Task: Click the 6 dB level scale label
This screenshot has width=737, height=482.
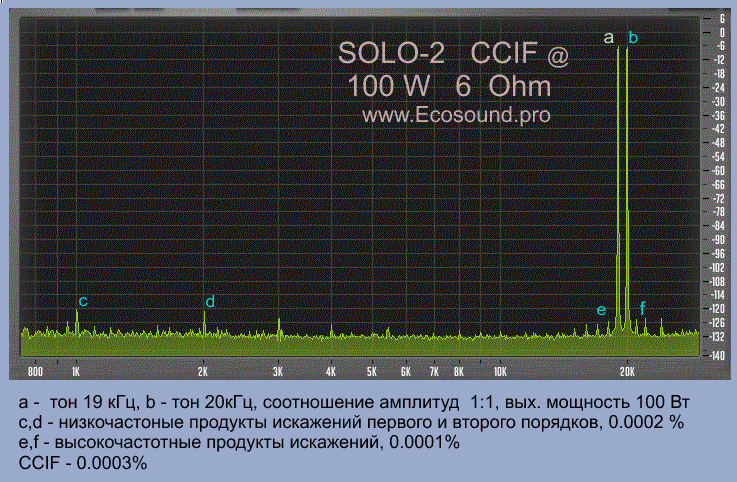Action: (x=722, y=19)
